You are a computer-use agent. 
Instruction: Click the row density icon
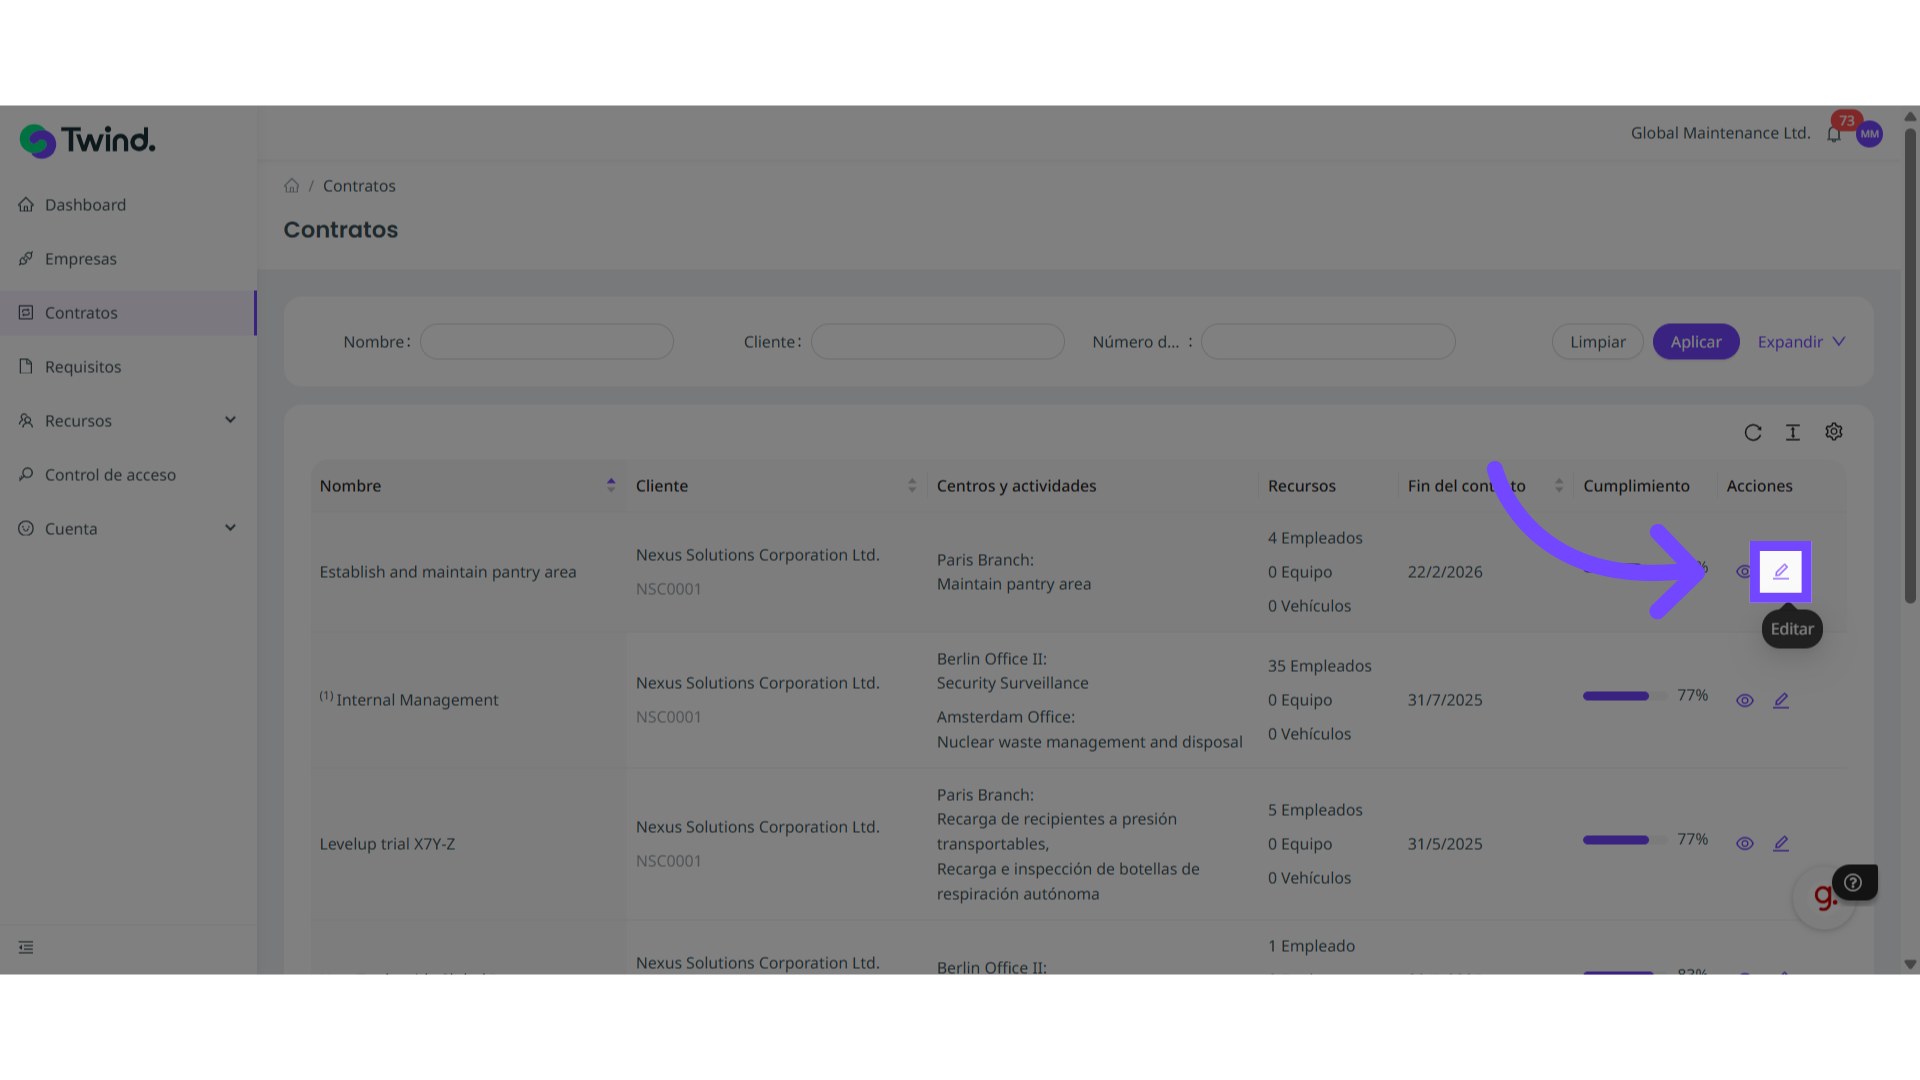pos(1793,432)
